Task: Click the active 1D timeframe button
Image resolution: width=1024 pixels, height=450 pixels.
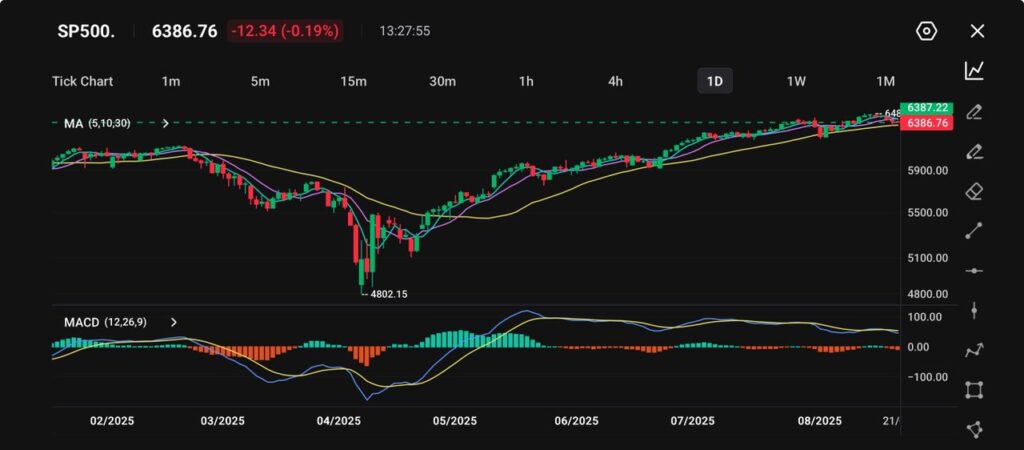Action: 715,81
